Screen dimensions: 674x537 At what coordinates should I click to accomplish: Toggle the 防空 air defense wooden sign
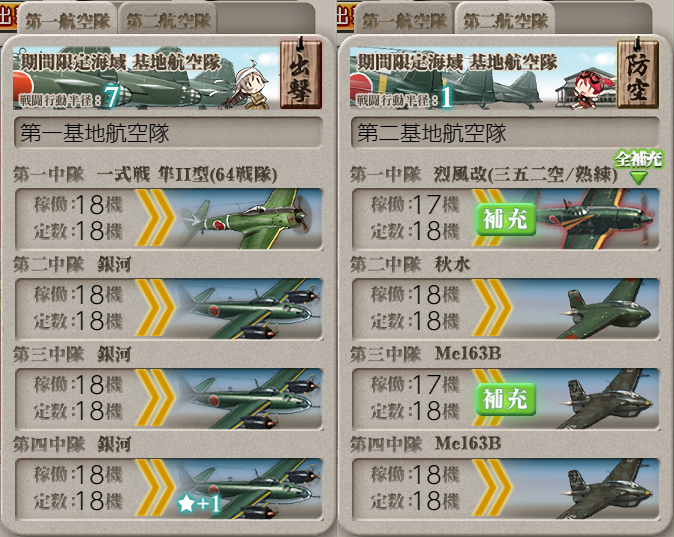638,73
